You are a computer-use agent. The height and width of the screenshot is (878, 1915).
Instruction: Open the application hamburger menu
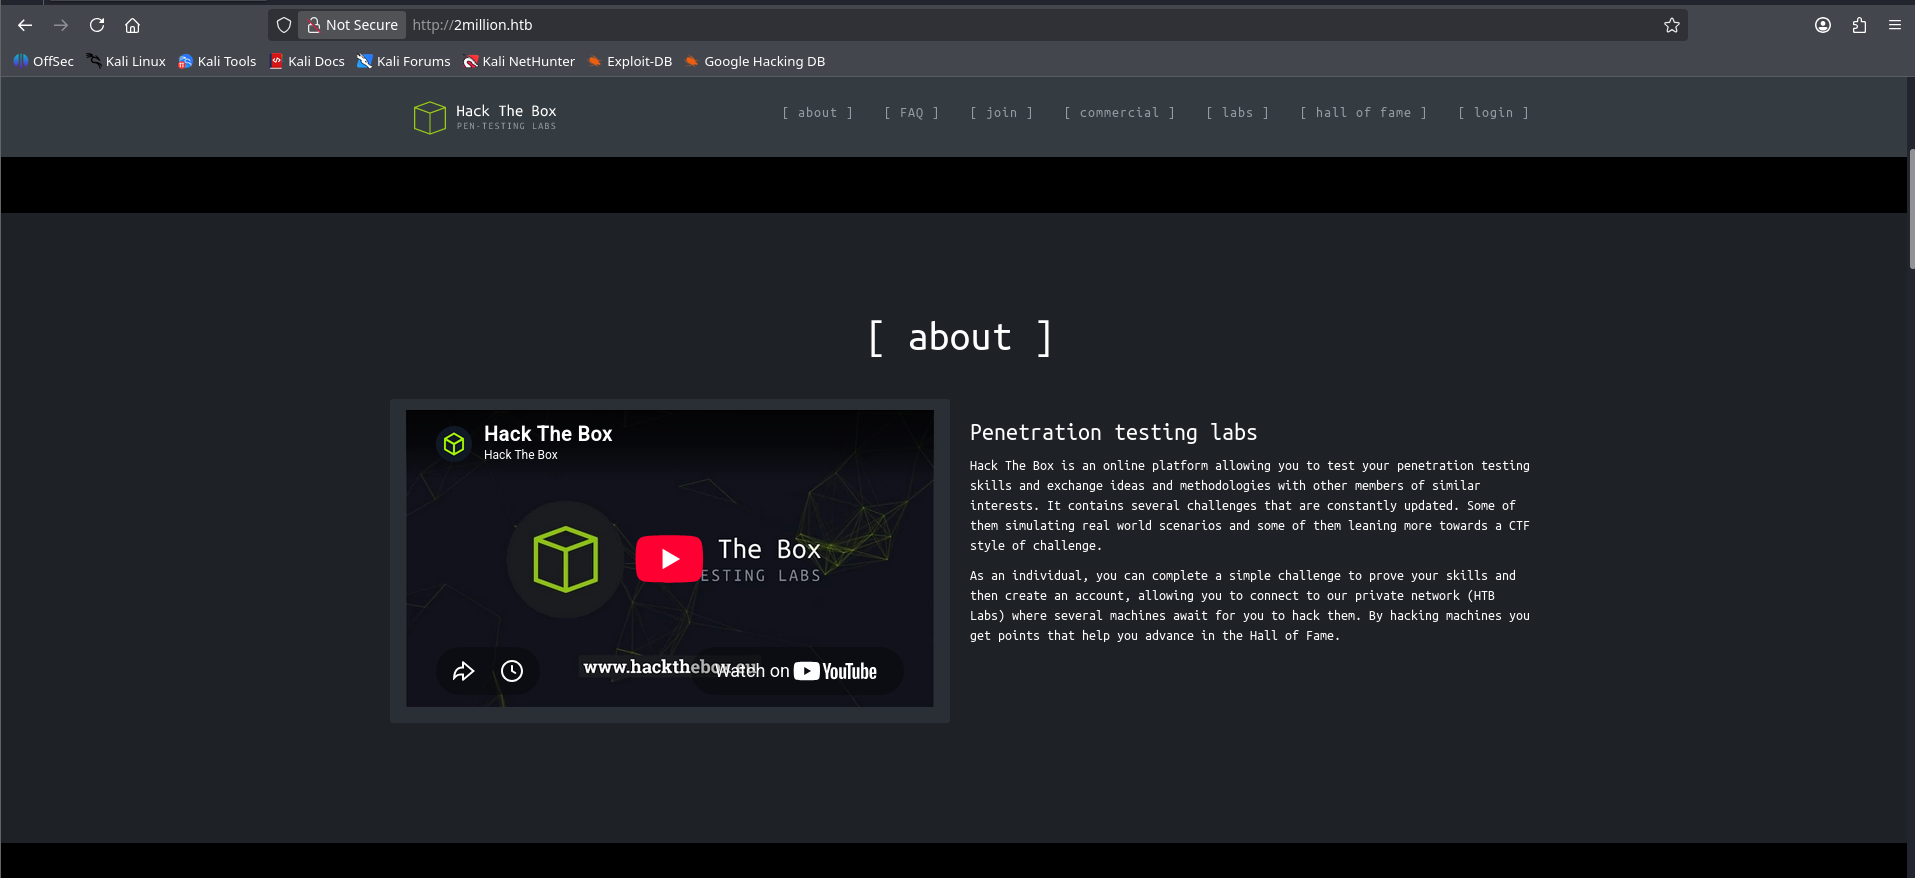click(1895, 25)
